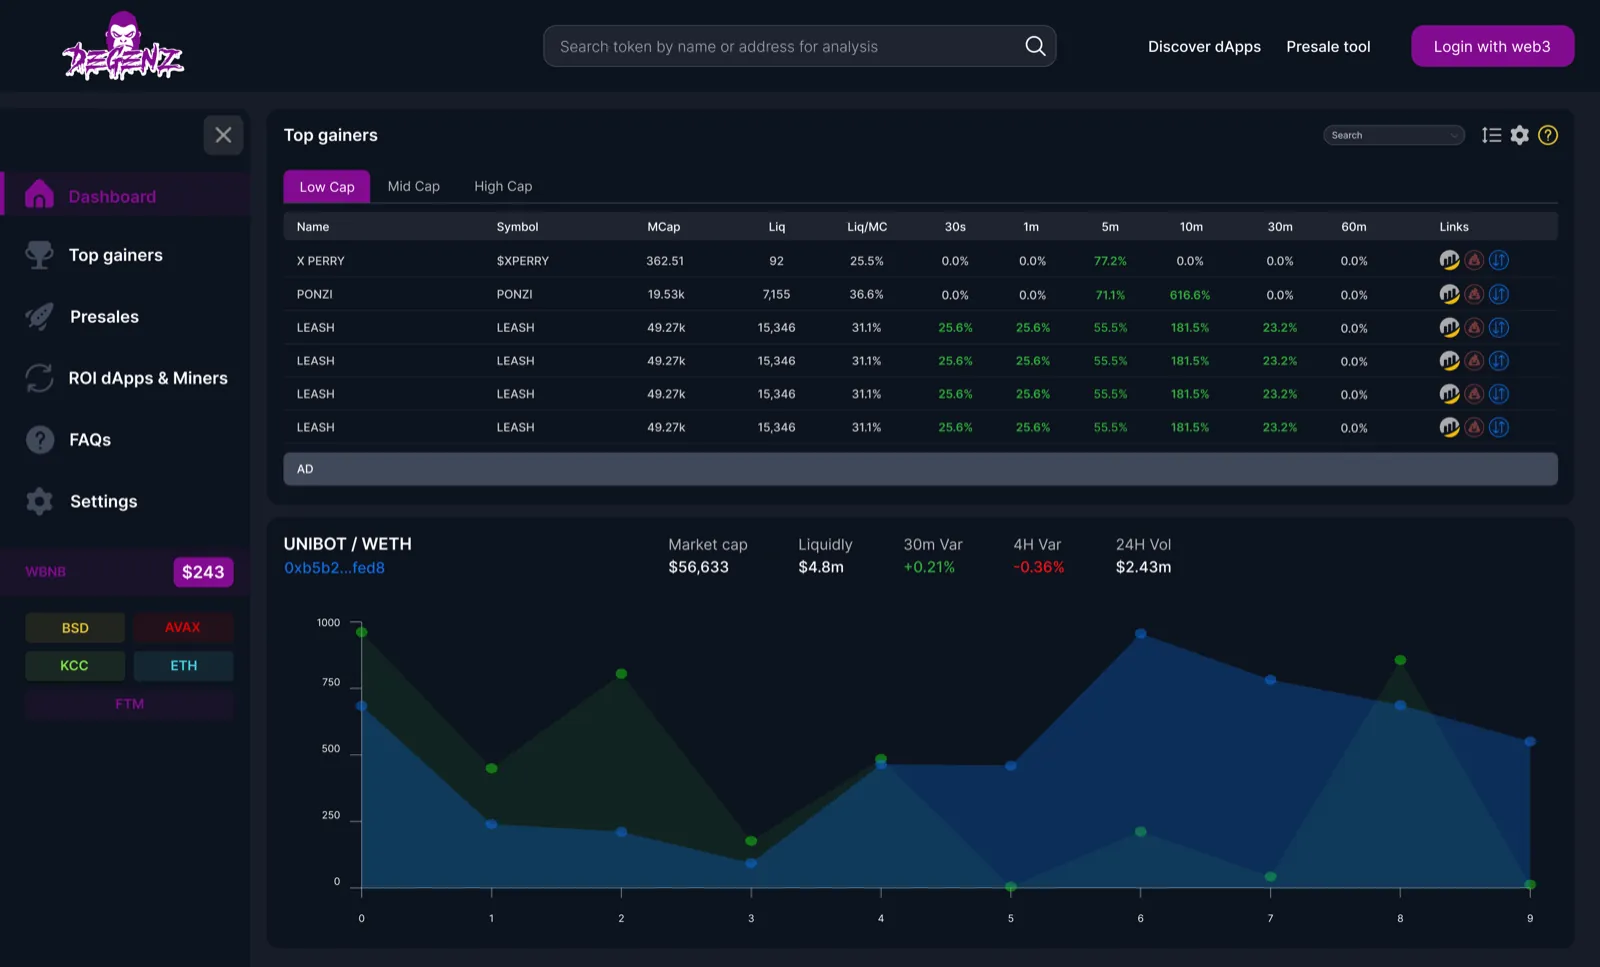Click the token search input field
The height and width of the screenshot is (967, 1600).
tap(799, 46)
